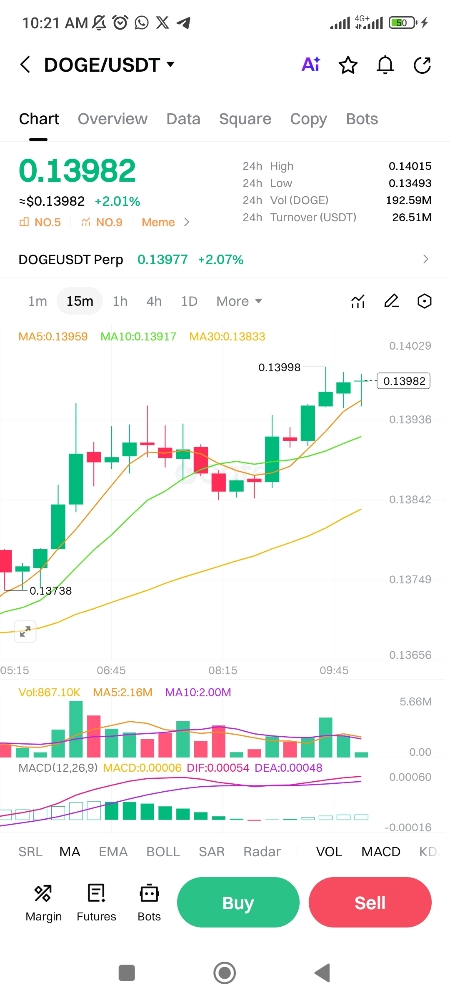
Task: Add DOGE/USDT to favorites star
Action: (x=348, y=64)
